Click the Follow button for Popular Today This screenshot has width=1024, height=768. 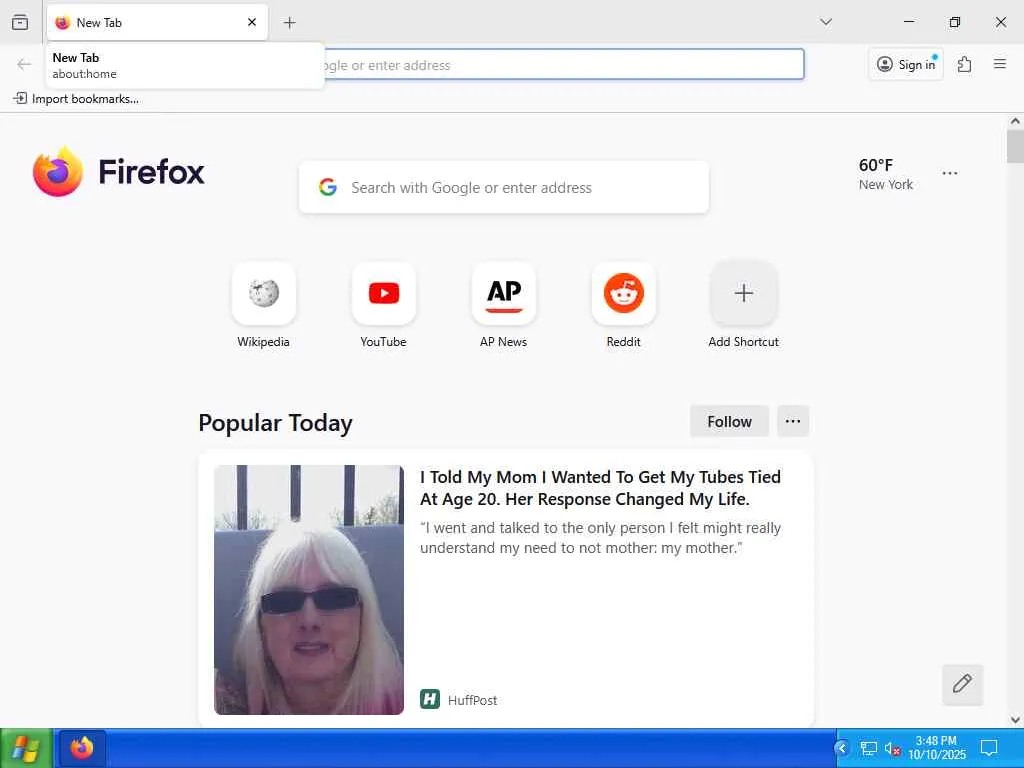729,421
